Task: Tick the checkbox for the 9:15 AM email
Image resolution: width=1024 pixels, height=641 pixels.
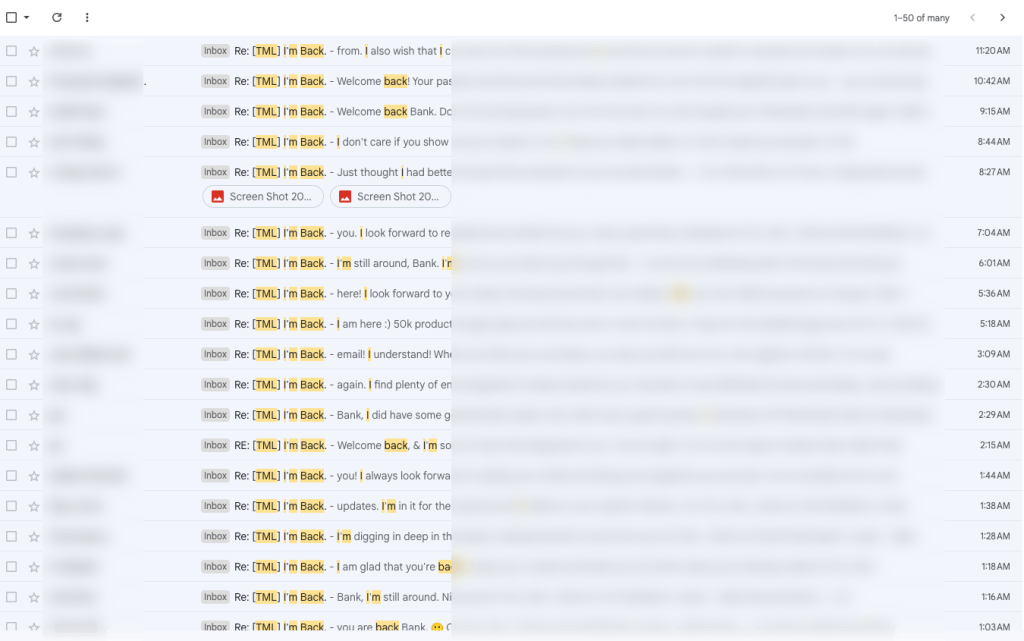Action: [12, 112]
